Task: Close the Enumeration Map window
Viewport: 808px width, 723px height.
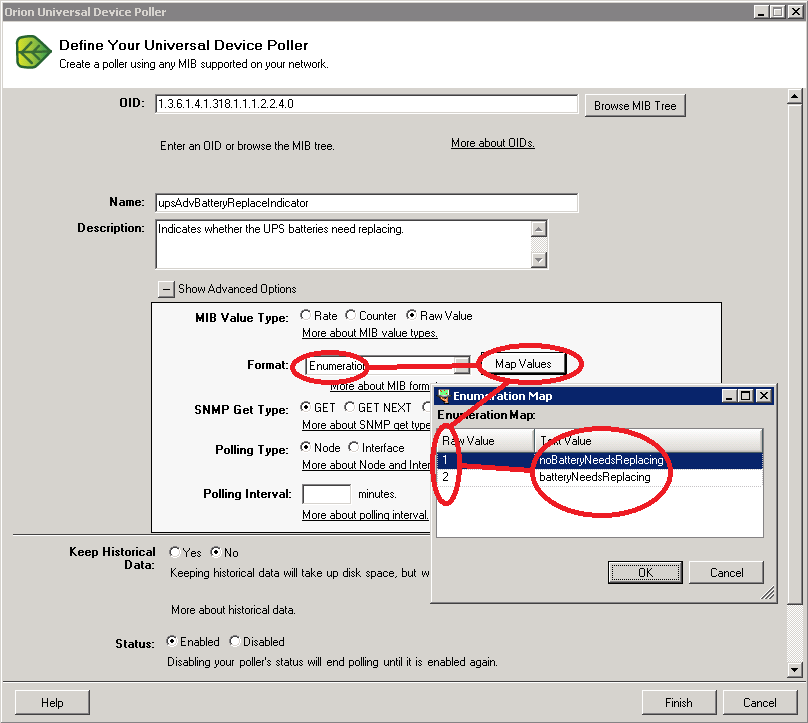Action: click(x=764, y=396)
